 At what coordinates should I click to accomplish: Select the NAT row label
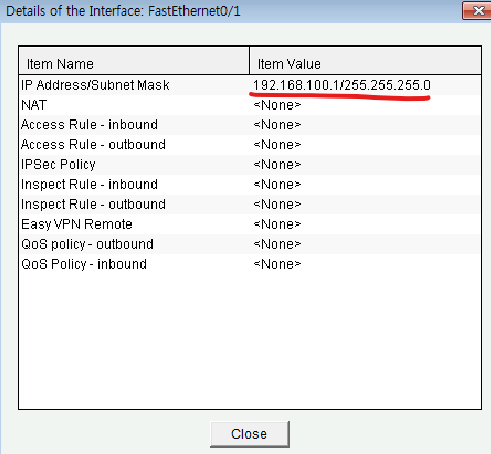click(34, 105)
